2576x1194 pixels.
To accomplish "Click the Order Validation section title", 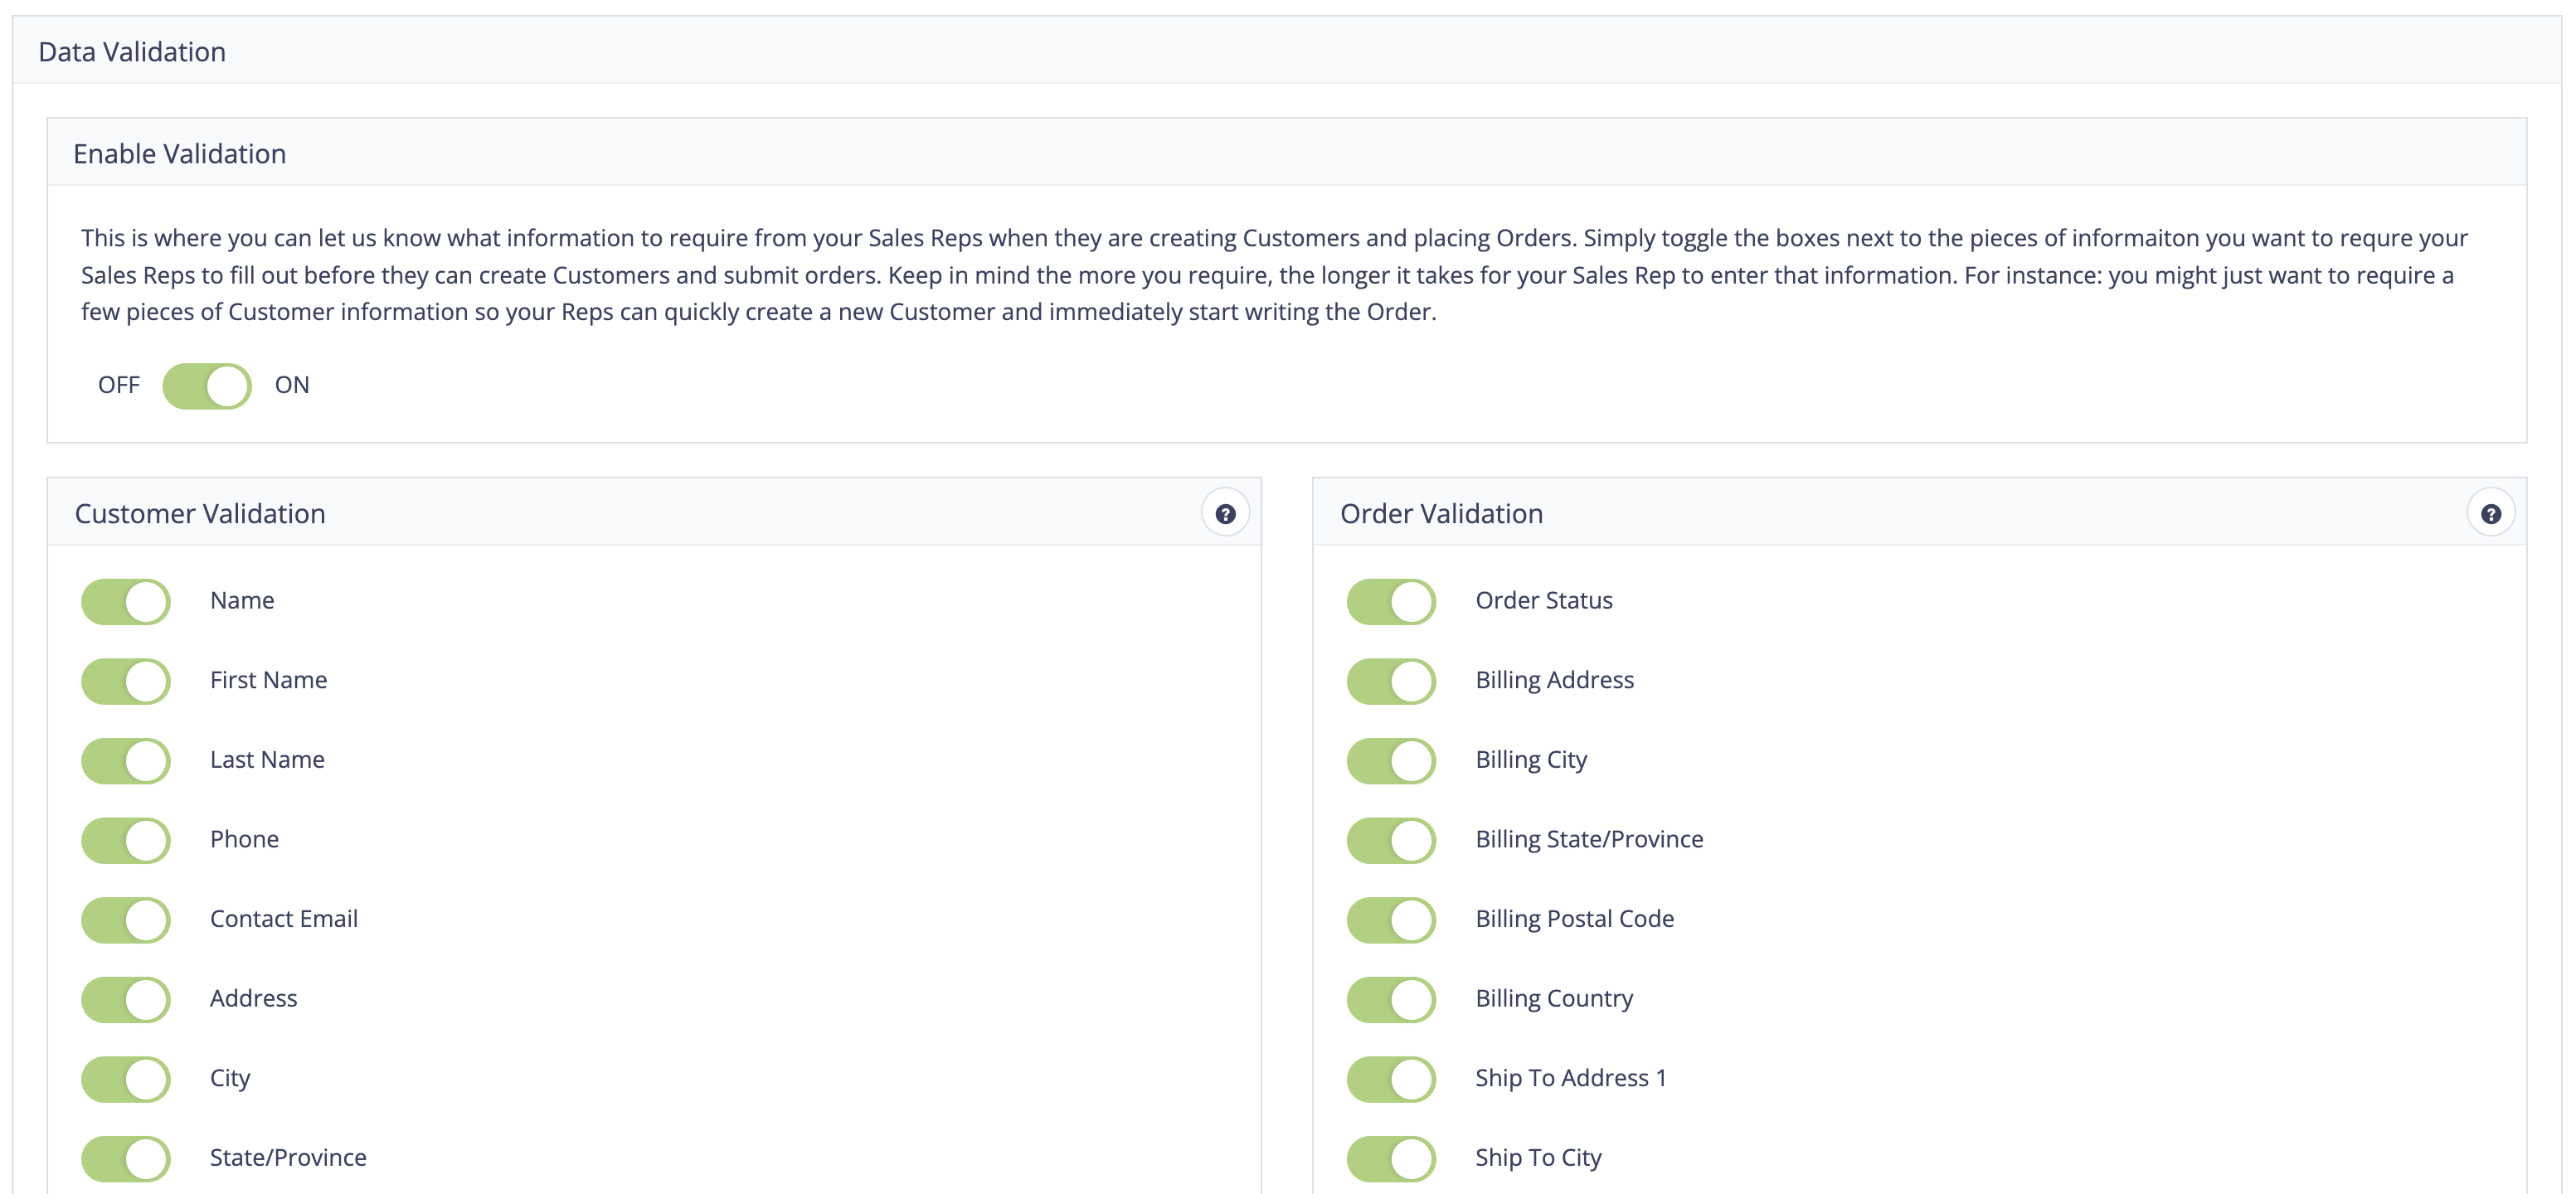I will (x=1441, y=514).
